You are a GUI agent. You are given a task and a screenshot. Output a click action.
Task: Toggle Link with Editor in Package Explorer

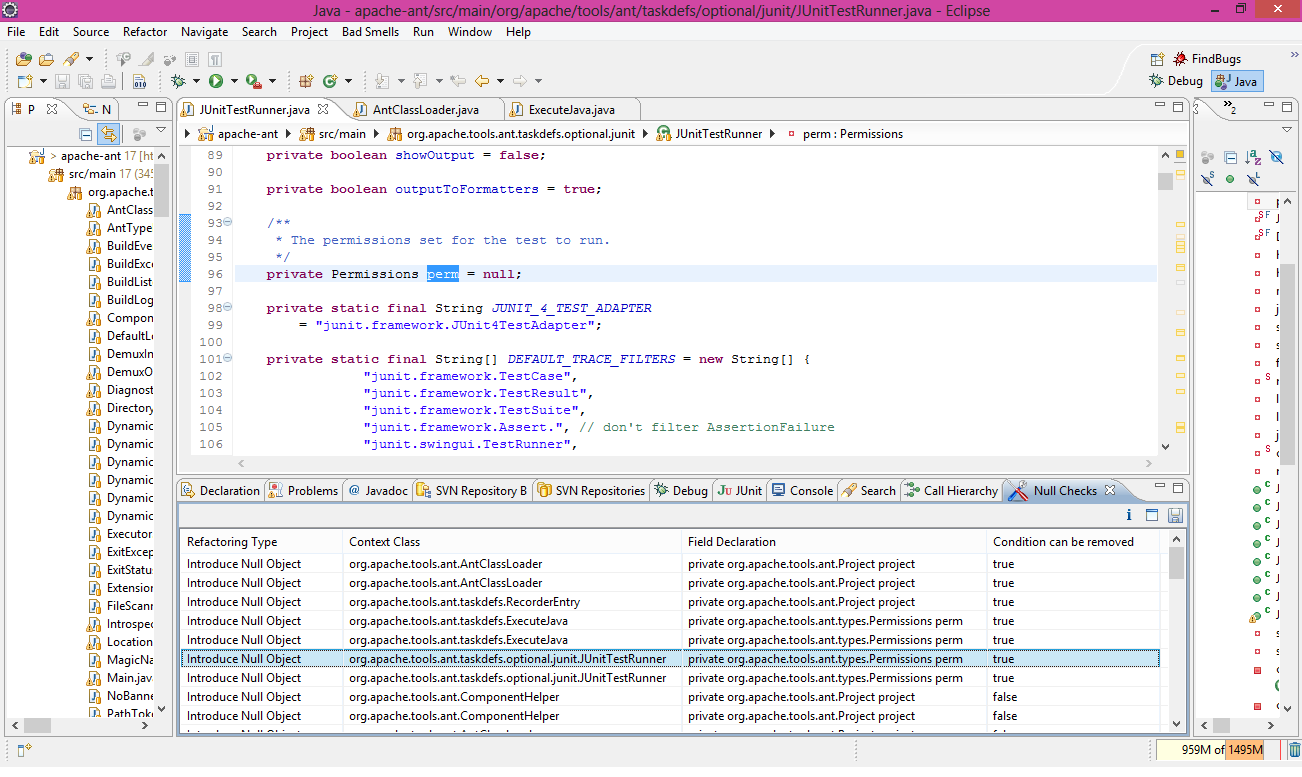pos(108,134)
